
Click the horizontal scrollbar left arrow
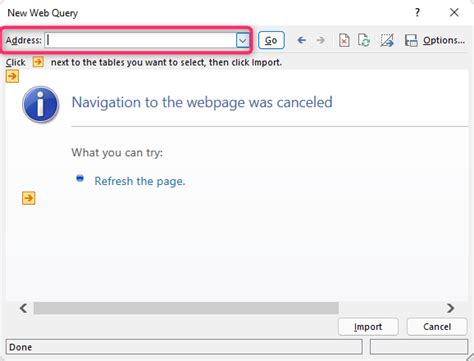23,308
